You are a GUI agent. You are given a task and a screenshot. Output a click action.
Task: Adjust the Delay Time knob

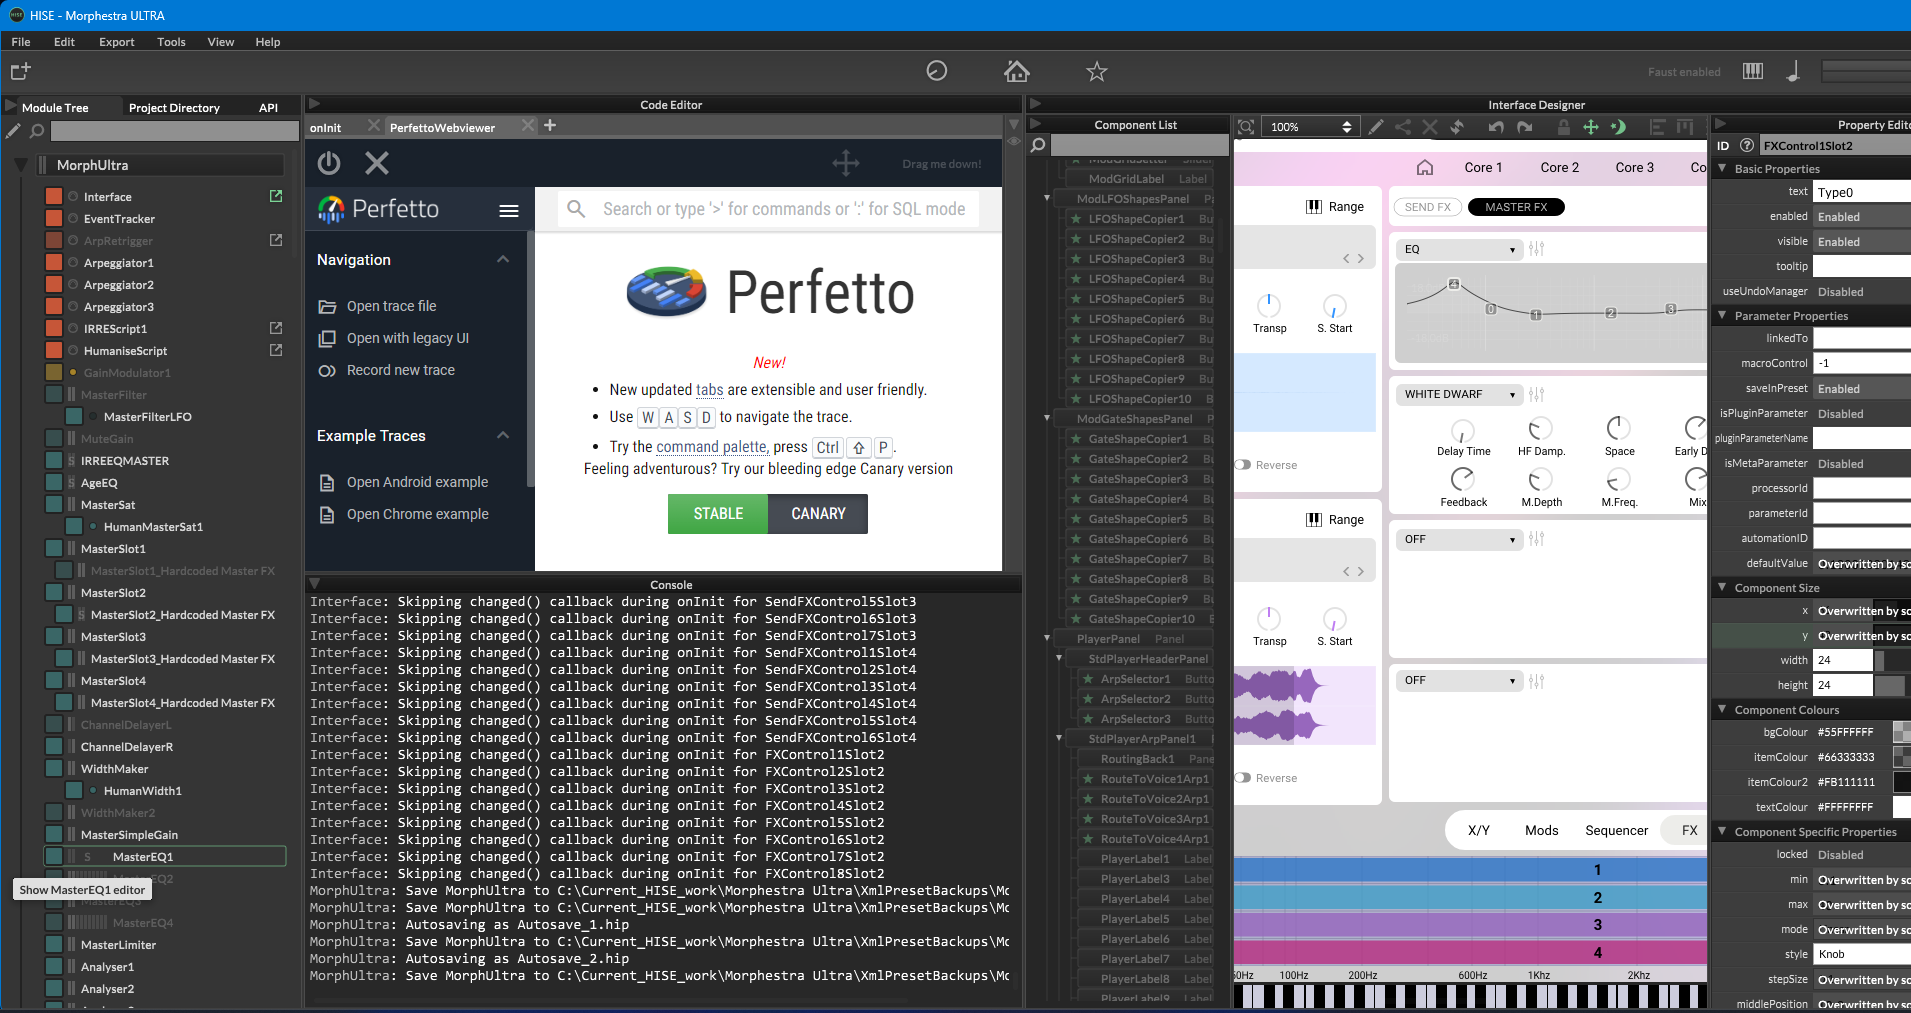(x=1463, y=431)
